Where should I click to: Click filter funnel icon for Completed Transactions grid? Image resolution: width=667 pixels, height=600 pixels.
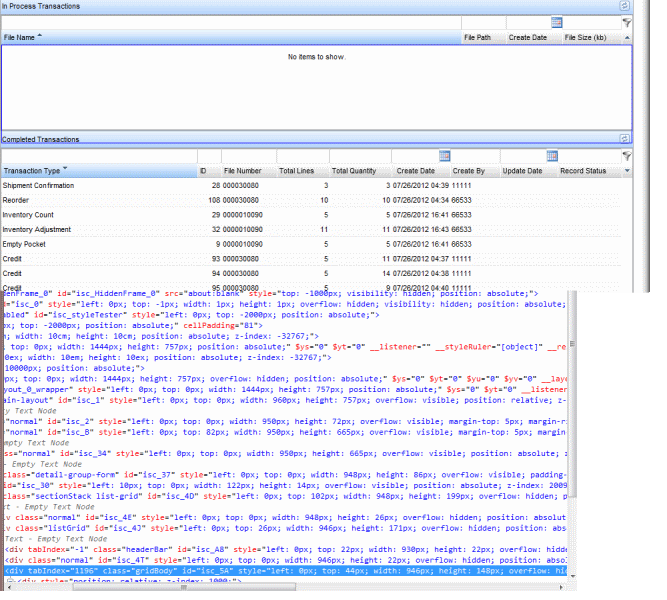[x=626, y=156]
